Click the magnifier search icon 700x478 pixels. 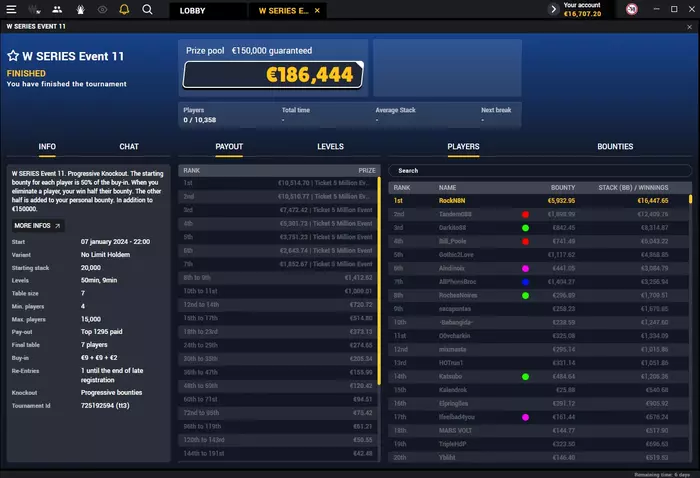pos(147,9)
